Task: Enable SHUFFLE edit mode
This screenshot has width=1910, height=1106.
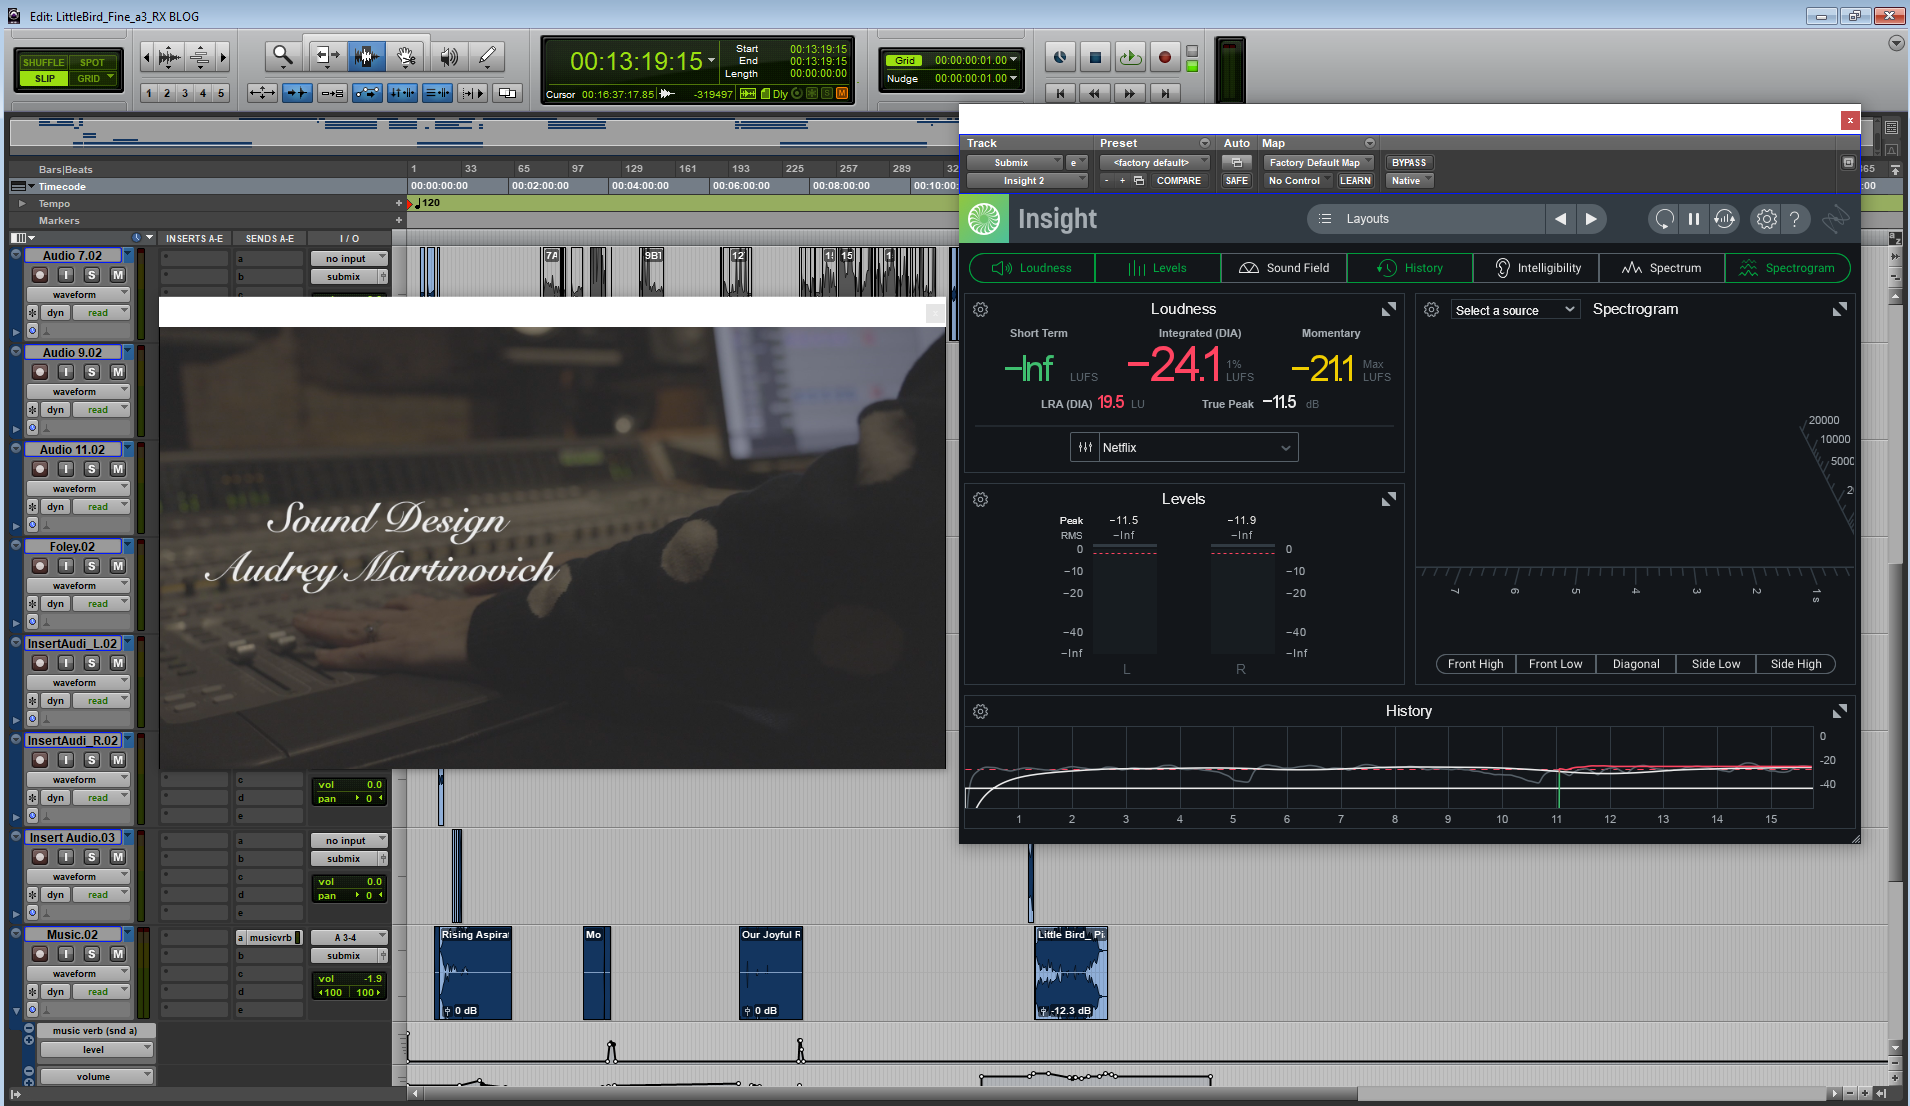Action: 43,62
